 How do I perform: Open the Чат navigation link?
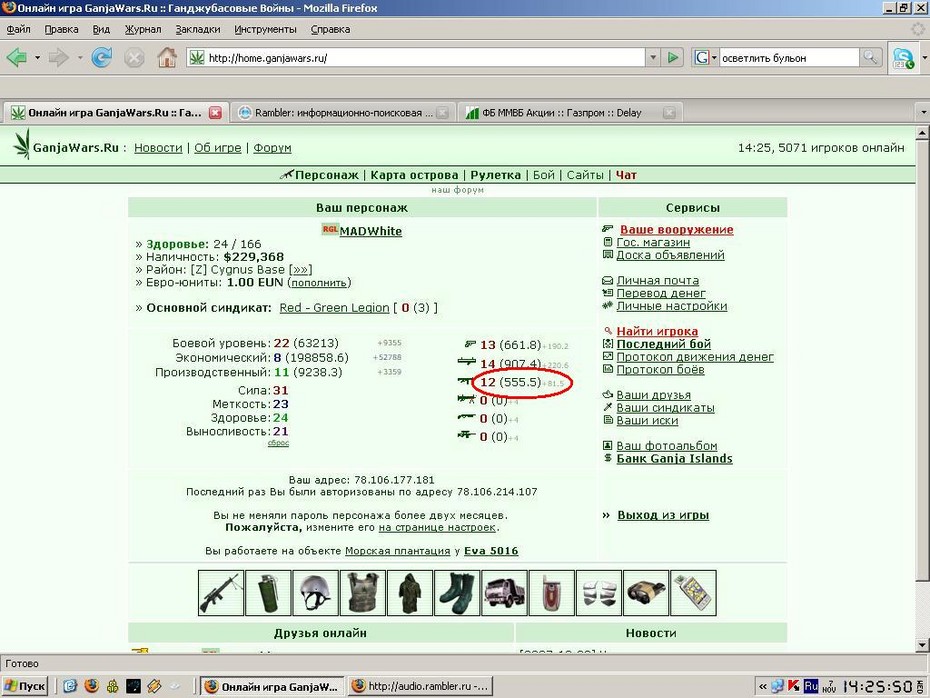[626, 175]
